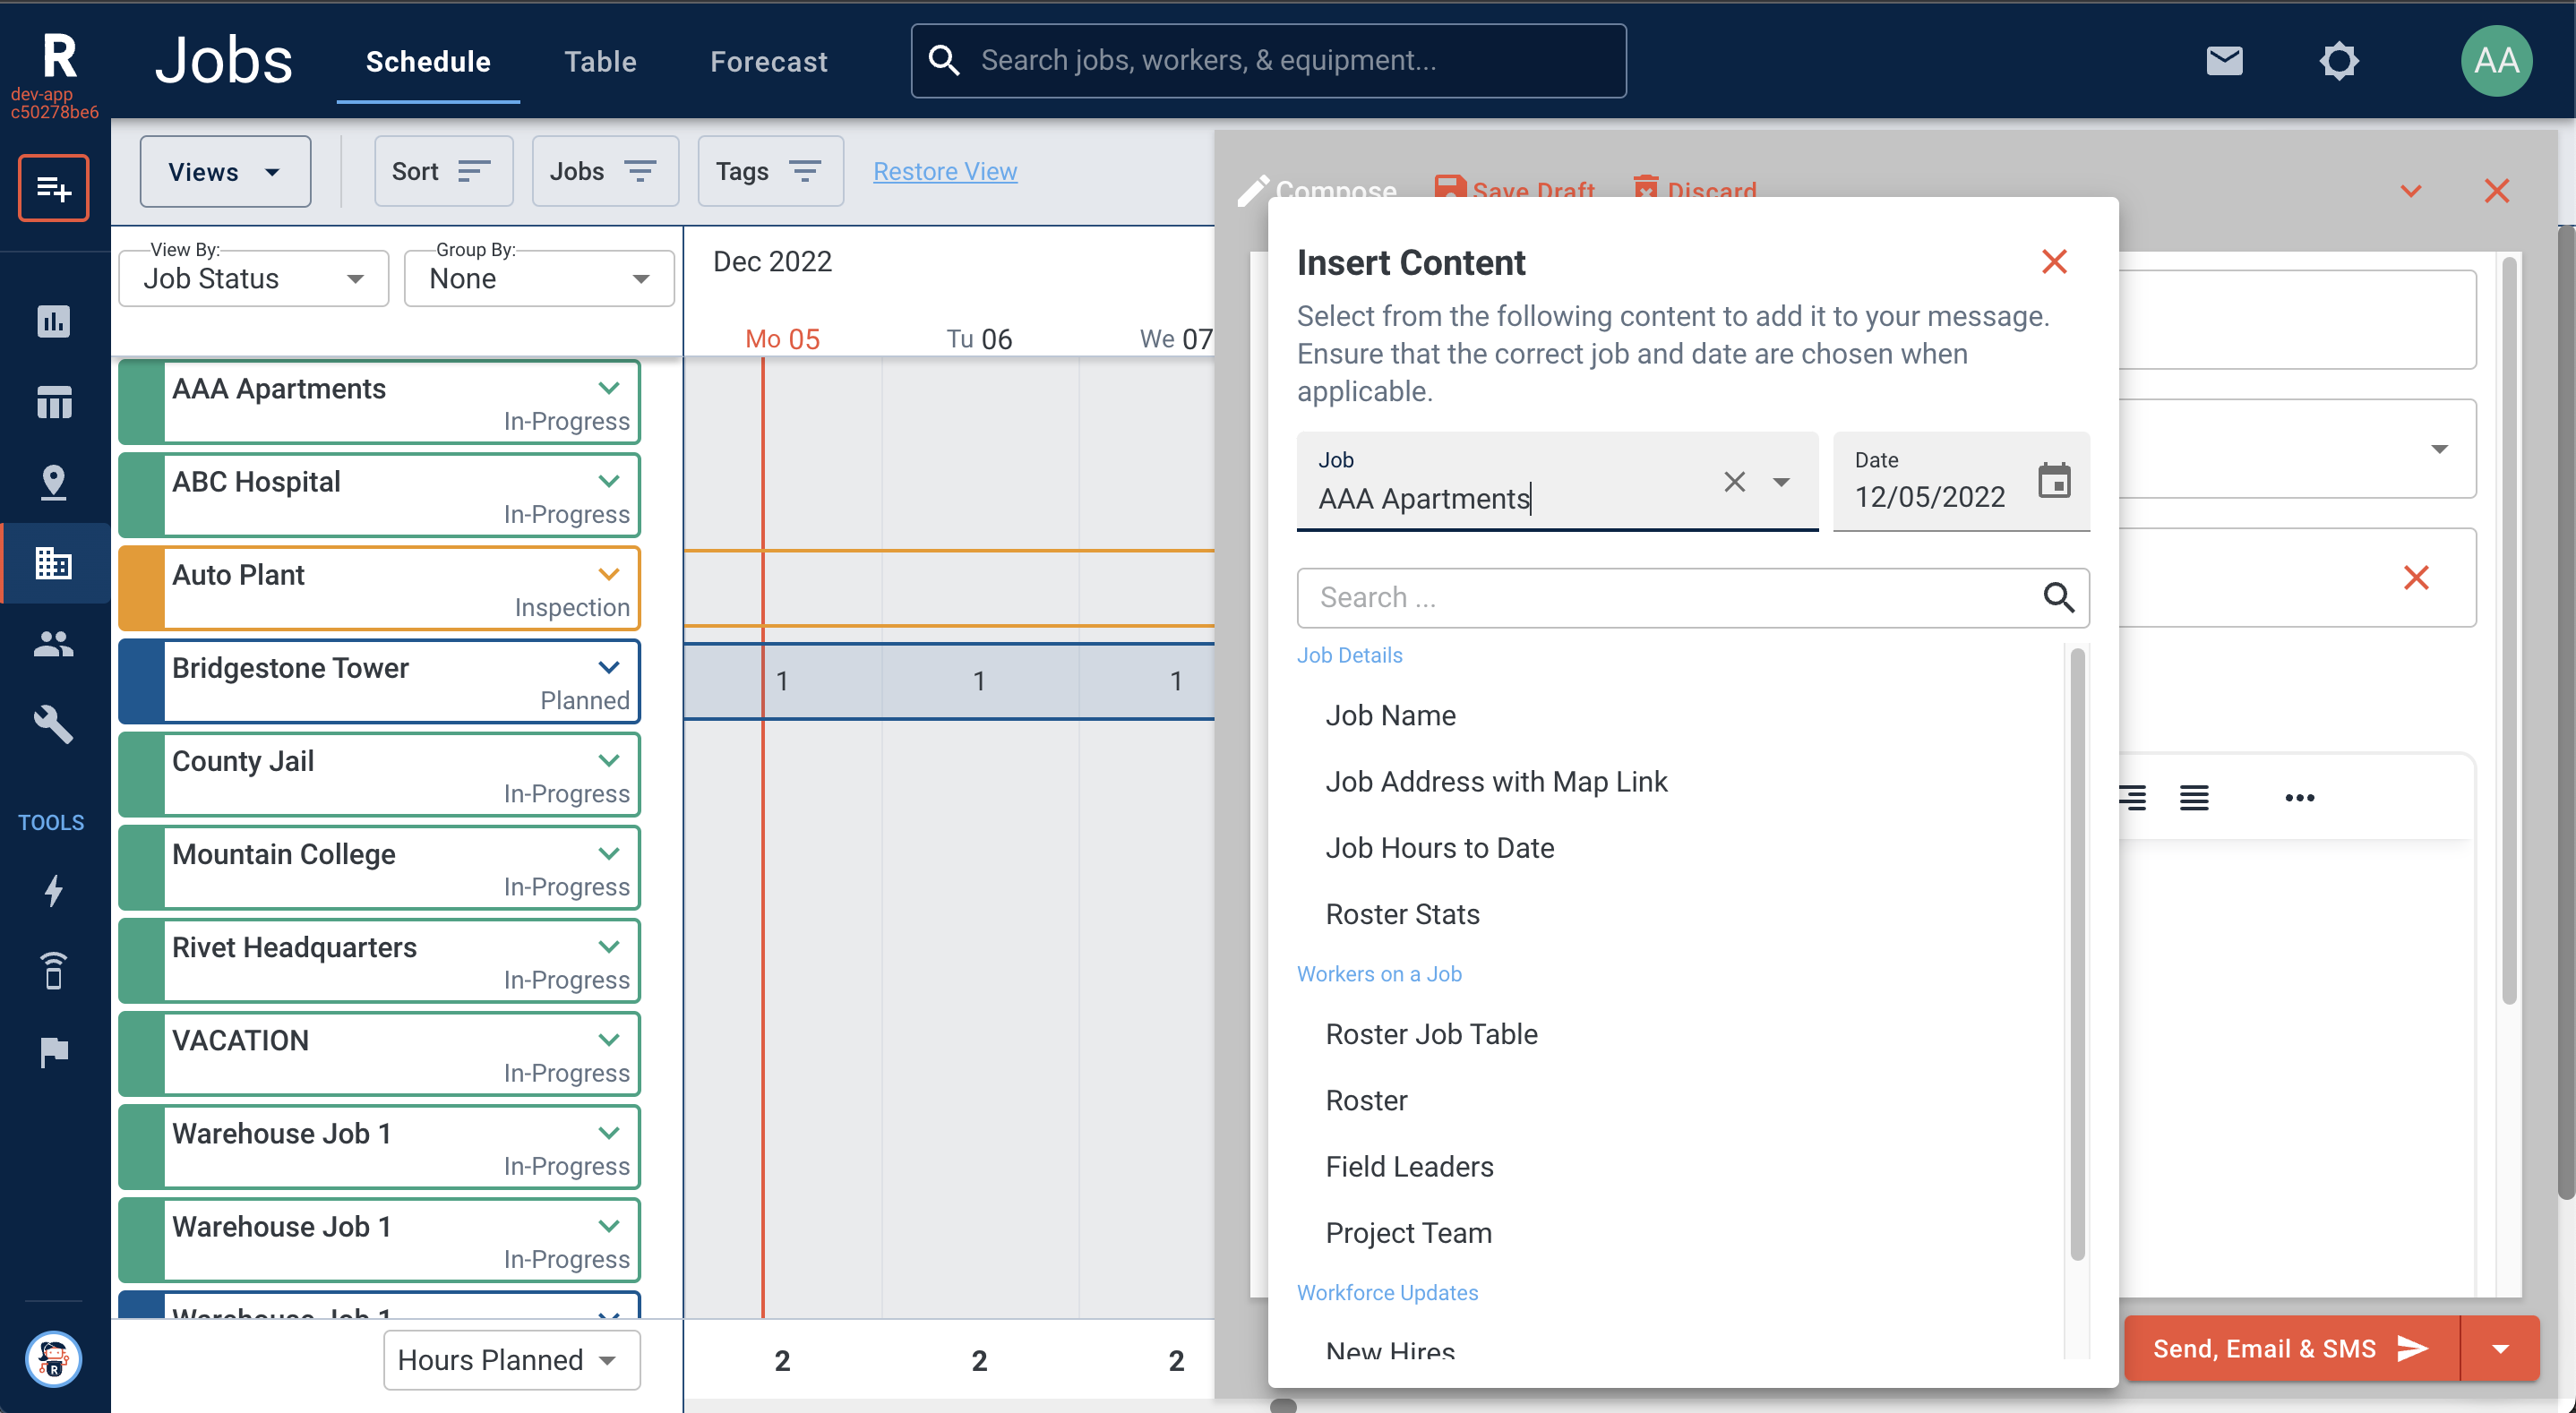
Task: Open the more options ellipsis in editor
Action: point(2299,797)
